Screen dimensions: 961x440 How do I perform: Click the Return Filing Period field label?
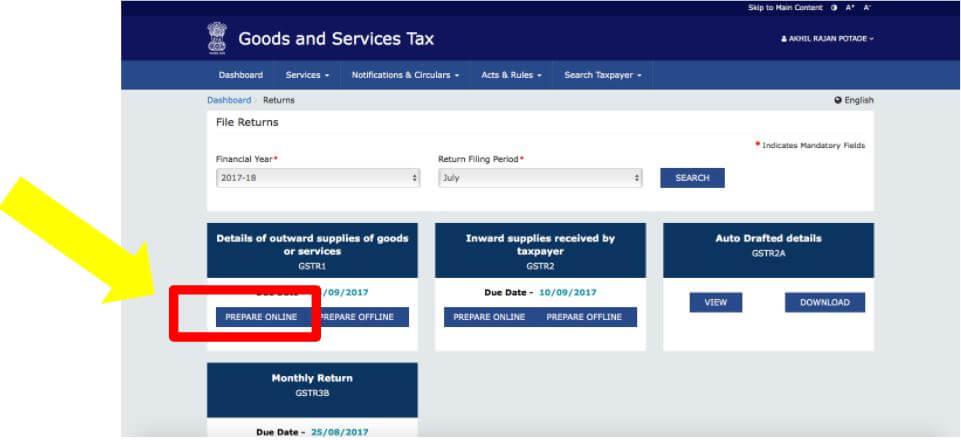coord(481,159)
